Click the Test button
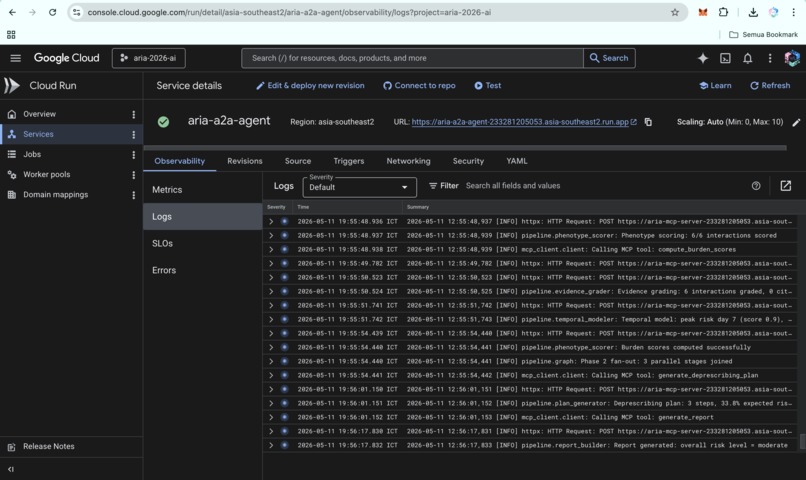806x480 pixels. [487, 86]
